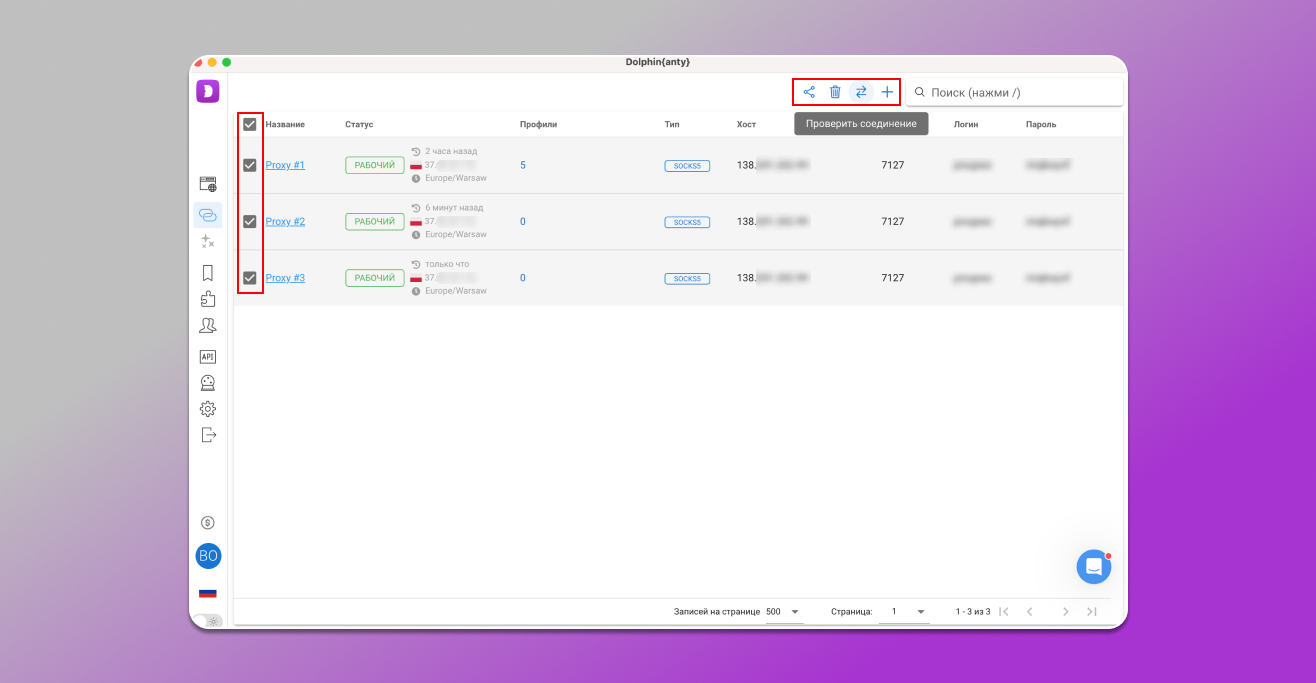Click the check connection arrows icon

[x=861, y=92]
